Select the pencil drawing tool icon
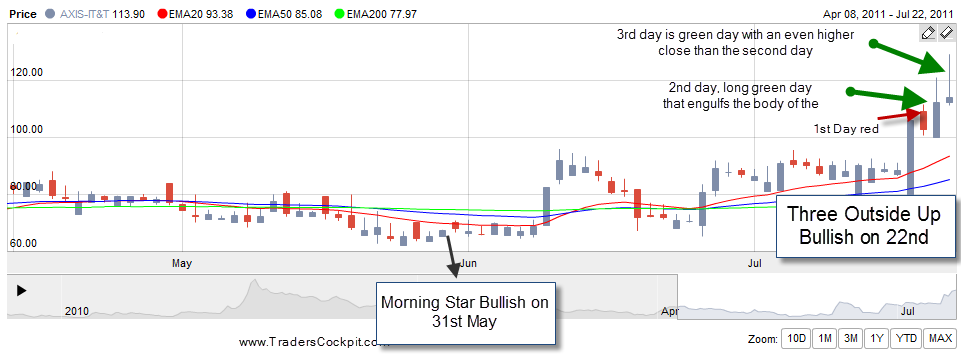 click(928, 33)
